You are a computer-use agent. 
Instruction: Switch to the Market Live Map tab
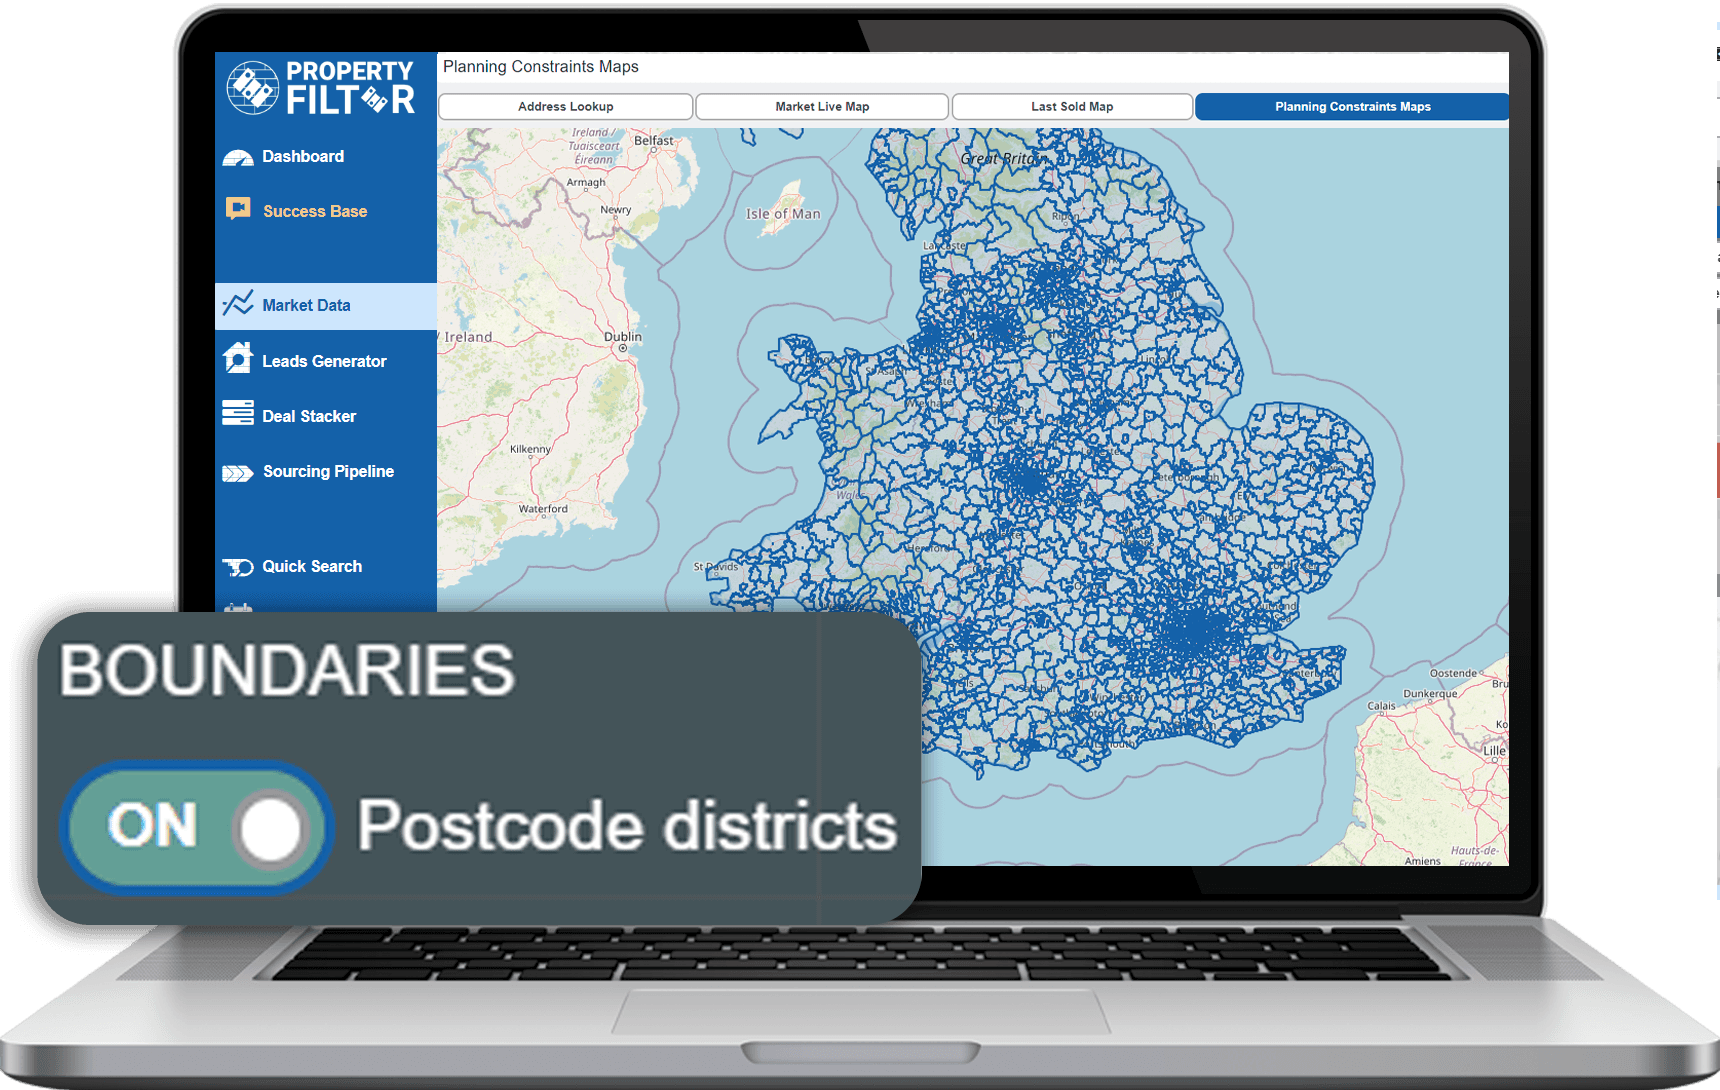[821, 106]
